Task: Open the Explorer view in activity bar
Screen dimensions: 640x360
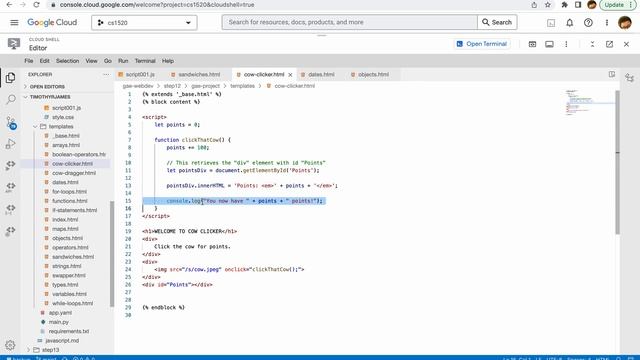Action: [11, 78]
